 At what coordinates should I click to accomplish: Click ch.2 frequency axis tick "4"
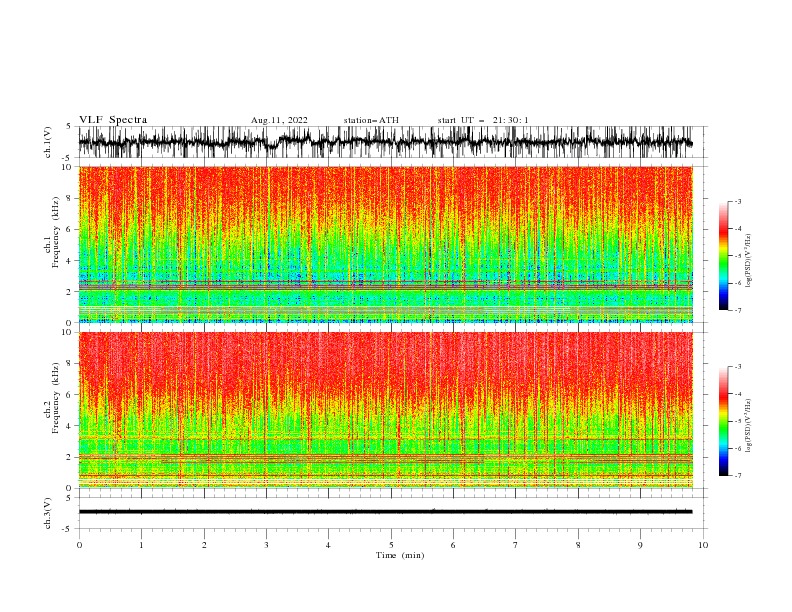[x=69, y=426]
